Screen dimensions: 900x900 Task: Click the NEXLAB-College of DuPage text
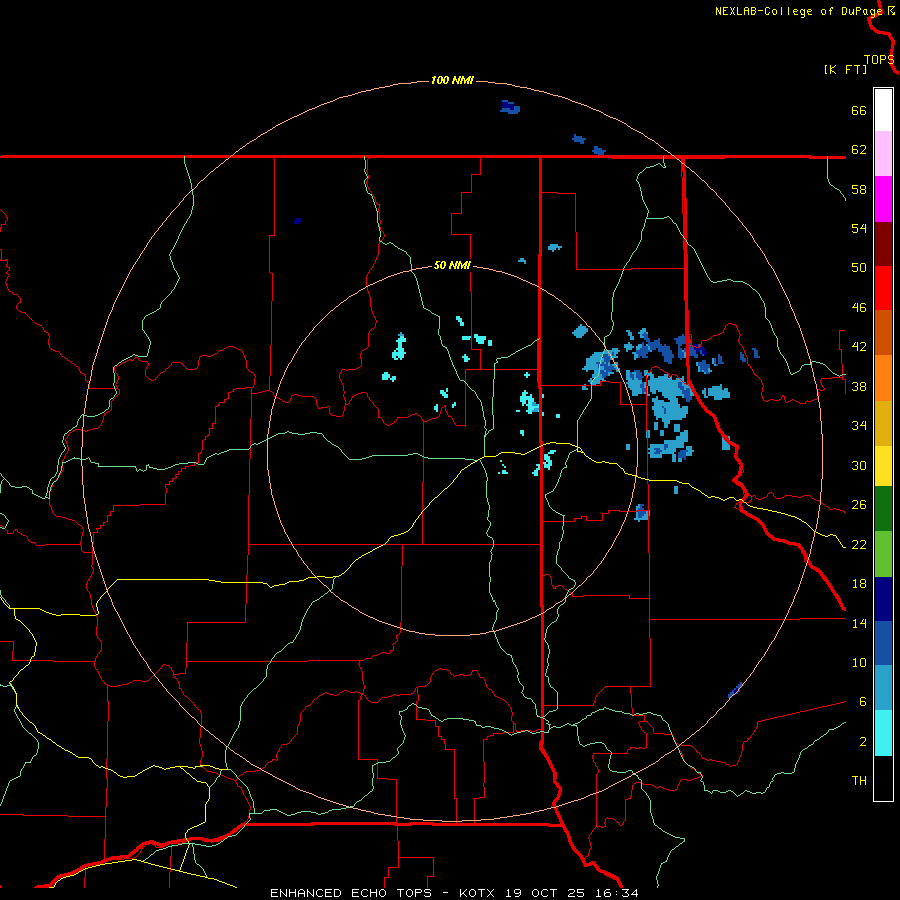[x=798, y=11]
